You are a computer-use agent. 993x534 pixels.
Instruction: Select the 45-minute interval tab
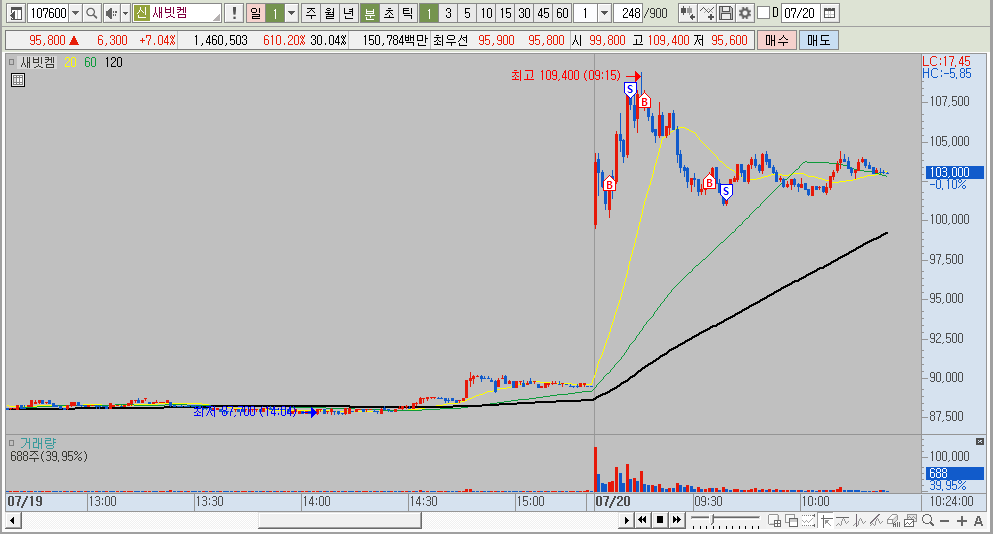(x=543, y=13)
